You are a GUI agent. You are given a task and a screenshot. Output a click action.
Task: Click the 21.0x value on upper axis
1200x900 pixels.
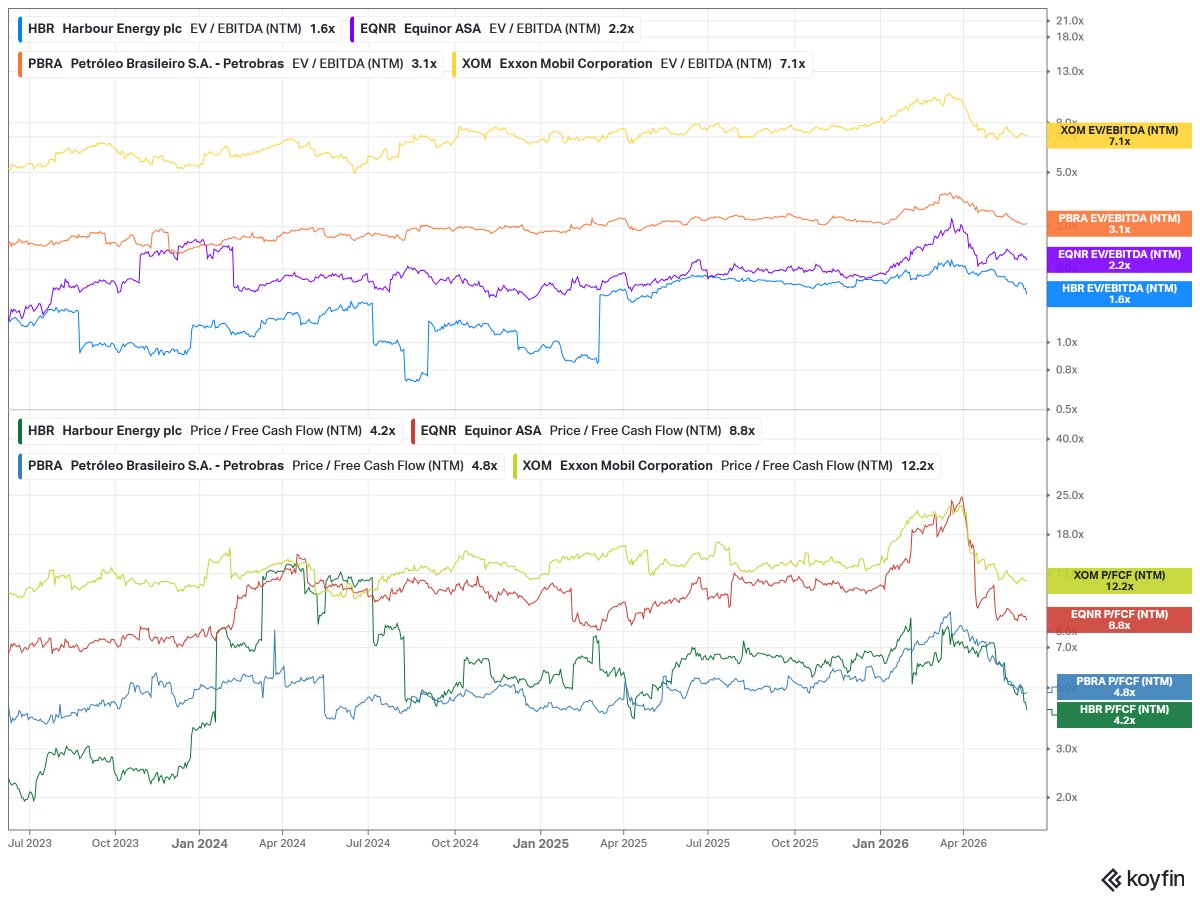coord(1070,20)
